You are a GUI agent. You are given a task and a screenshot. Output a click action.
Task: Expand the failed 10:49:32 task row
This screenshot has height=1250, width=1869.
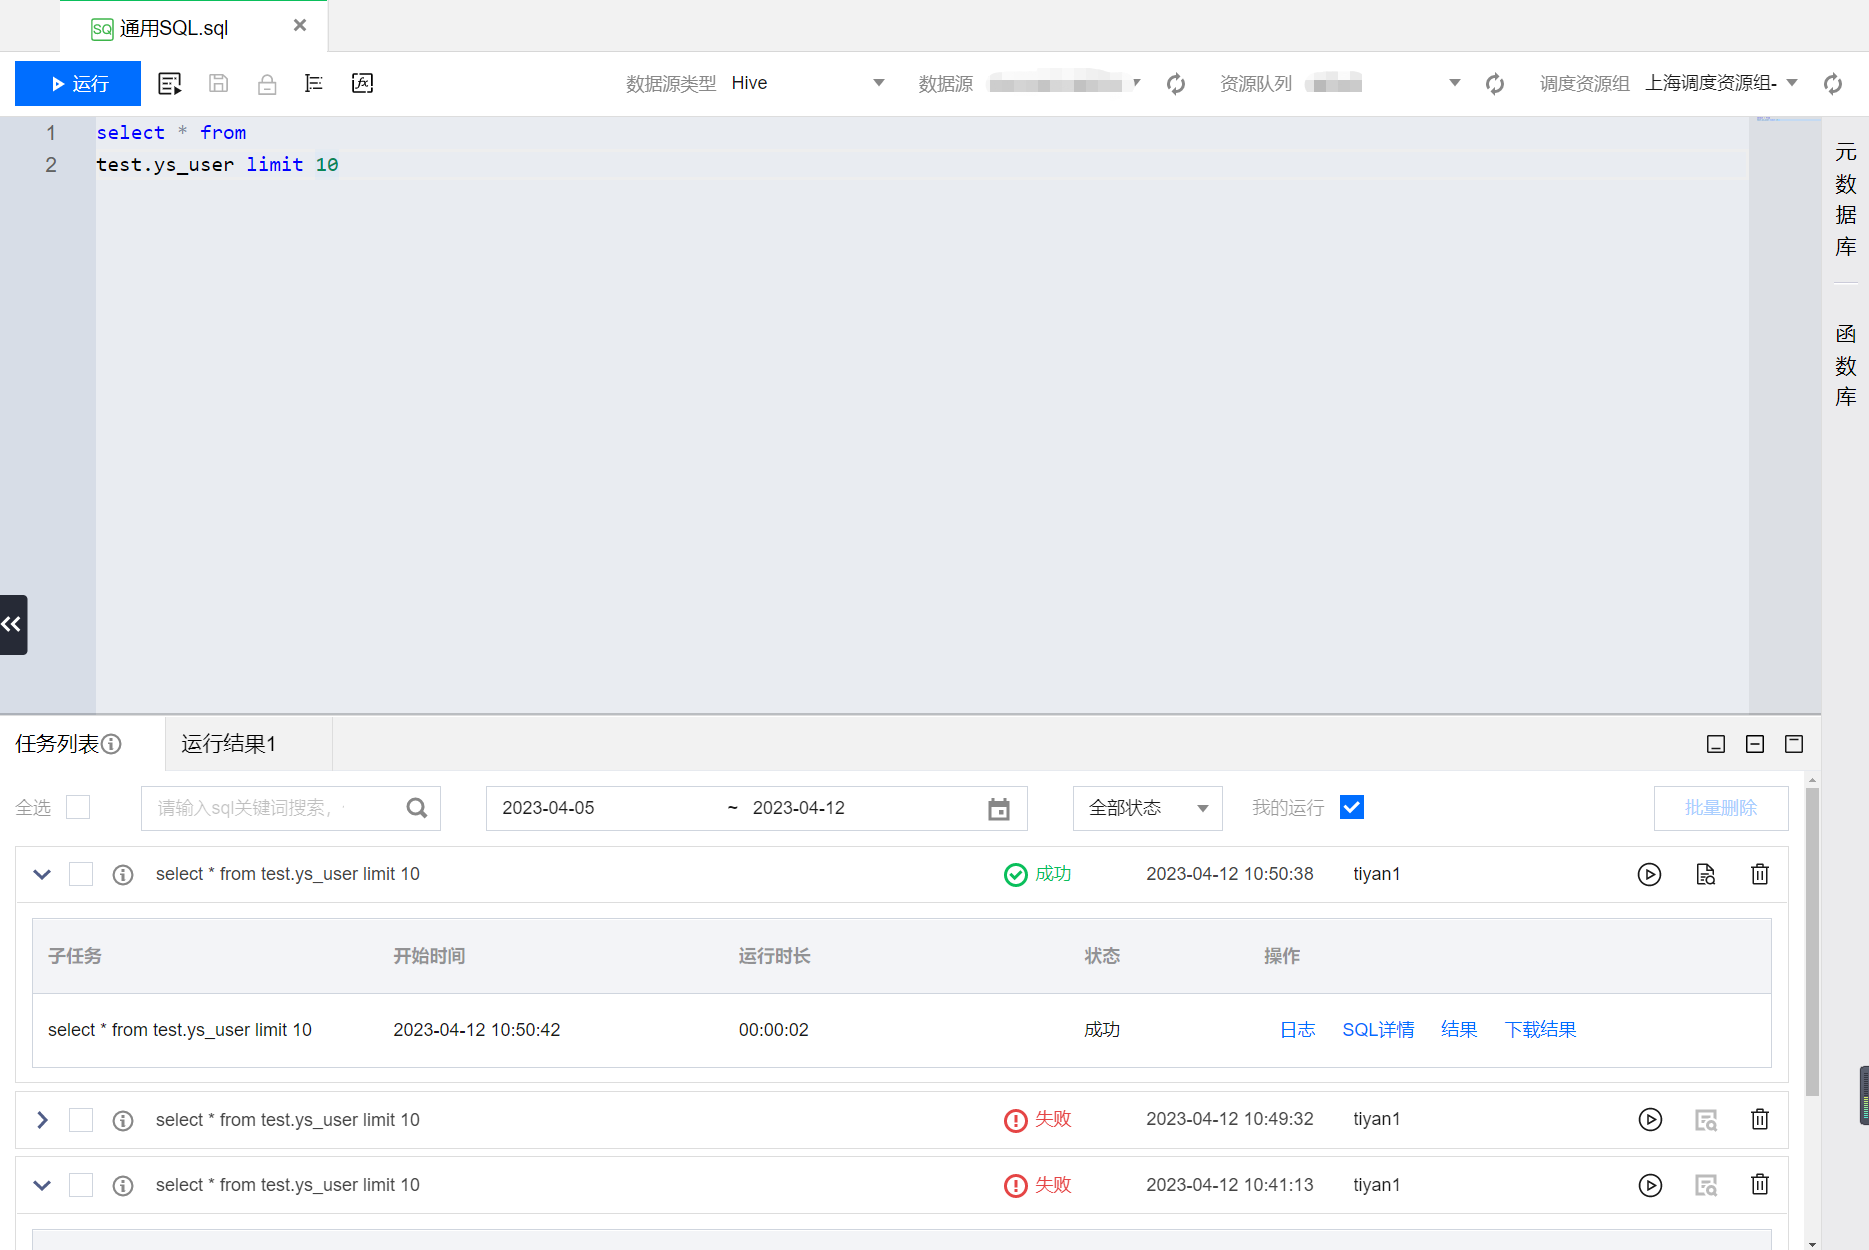(x=42, y=1120)
